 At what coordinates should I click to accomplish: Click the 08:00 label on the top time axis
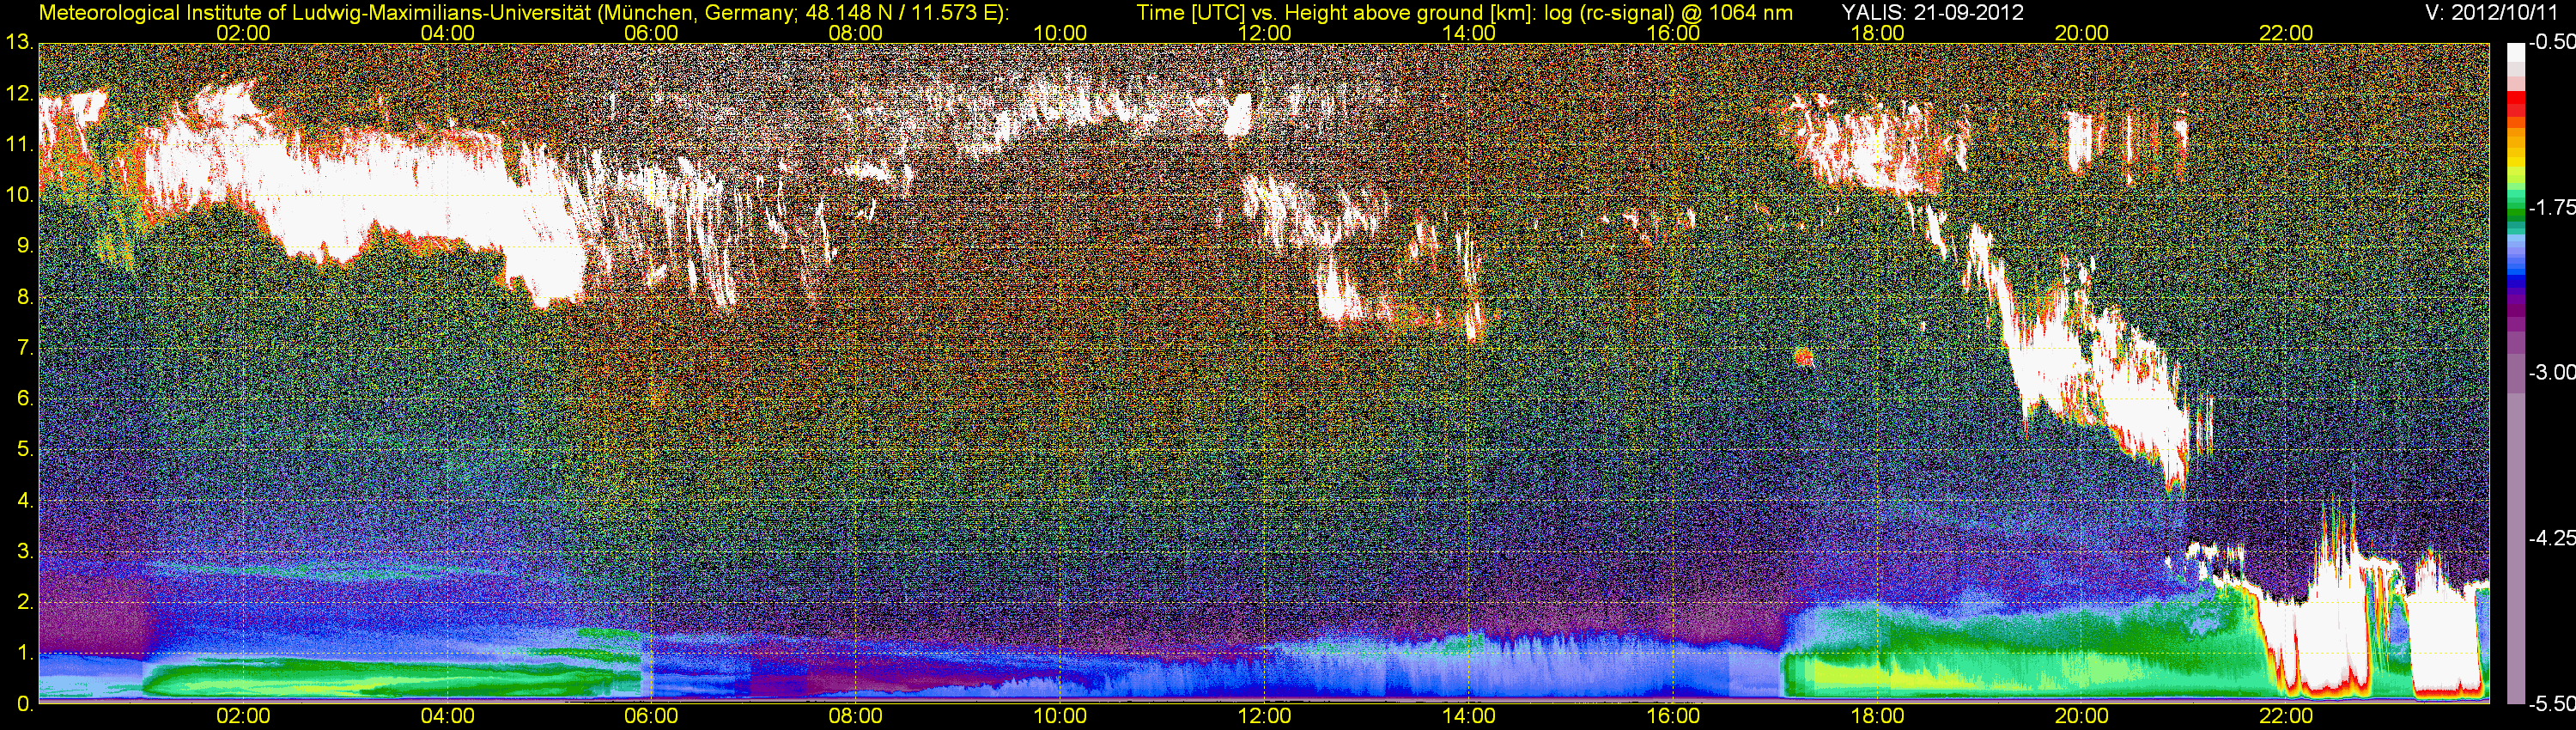point(856,33)
